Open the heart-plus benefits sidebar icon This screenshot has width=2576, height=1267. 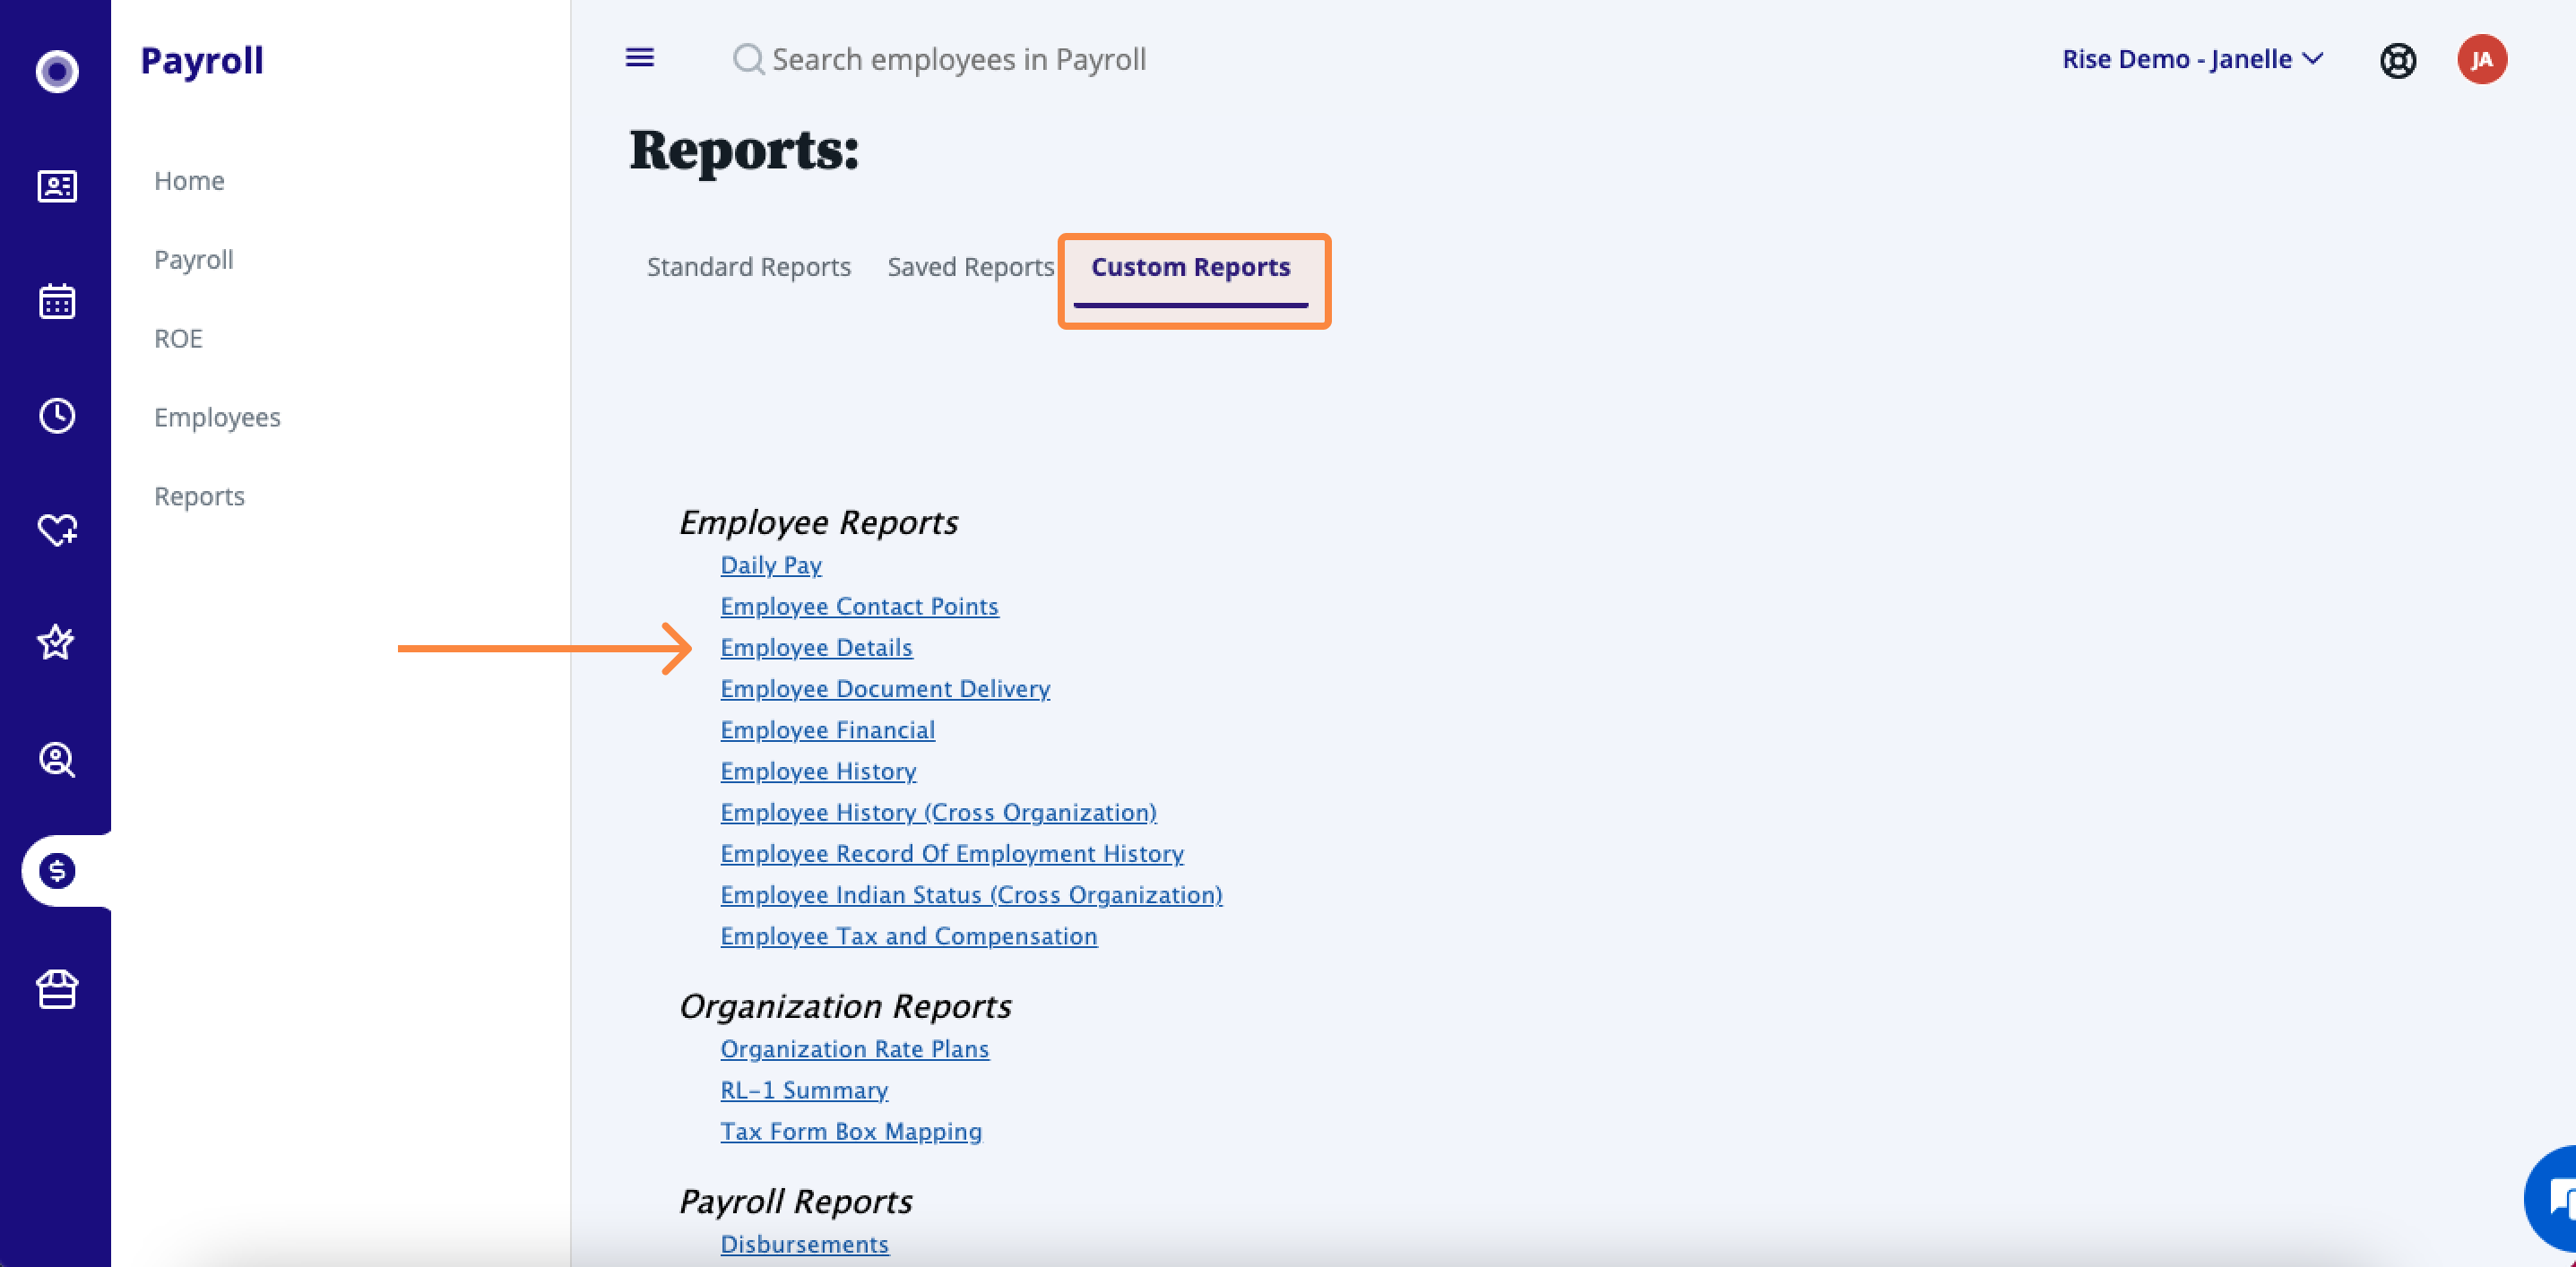[57, 529]
